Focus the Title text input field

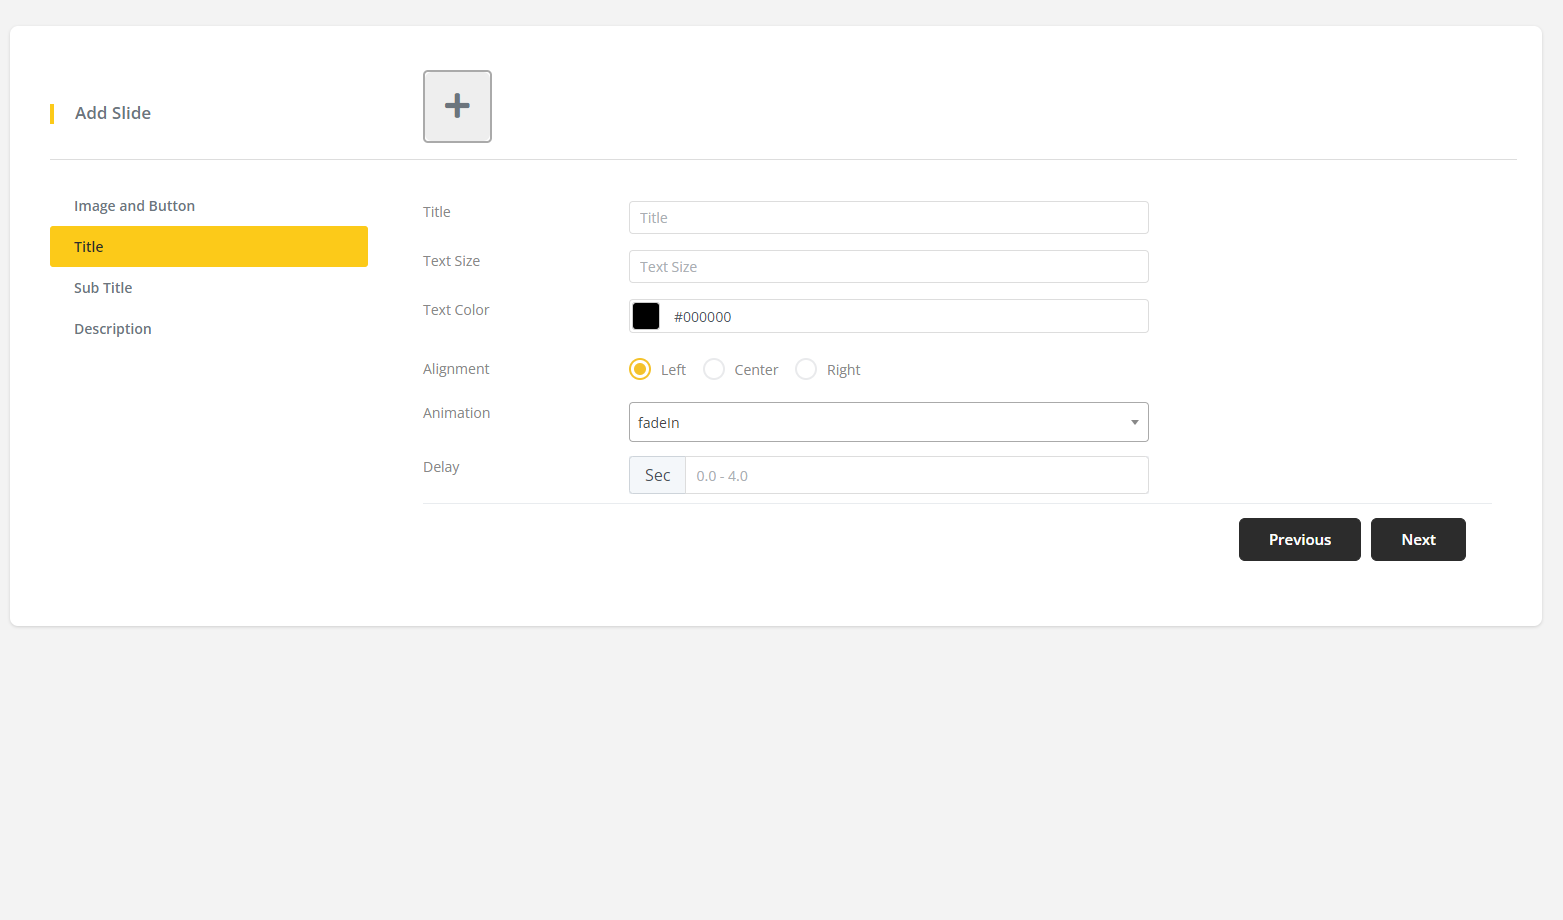tap(888, 218)
